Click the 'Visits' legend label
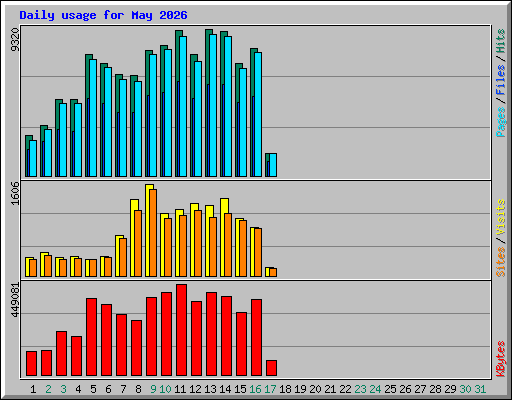The height and width of the screenshot is (400, 512). coord(500,218)
